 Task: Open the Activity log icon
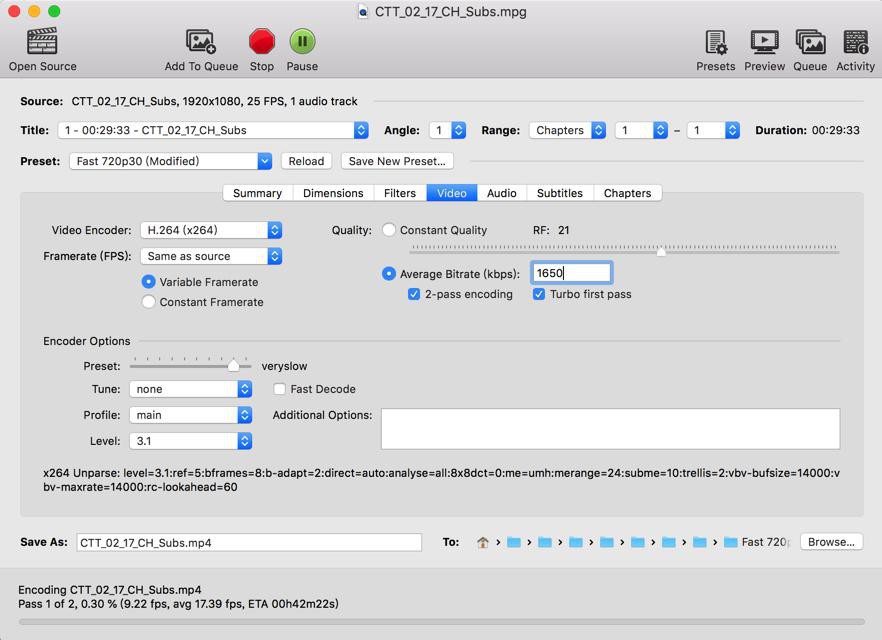[855, 42]
